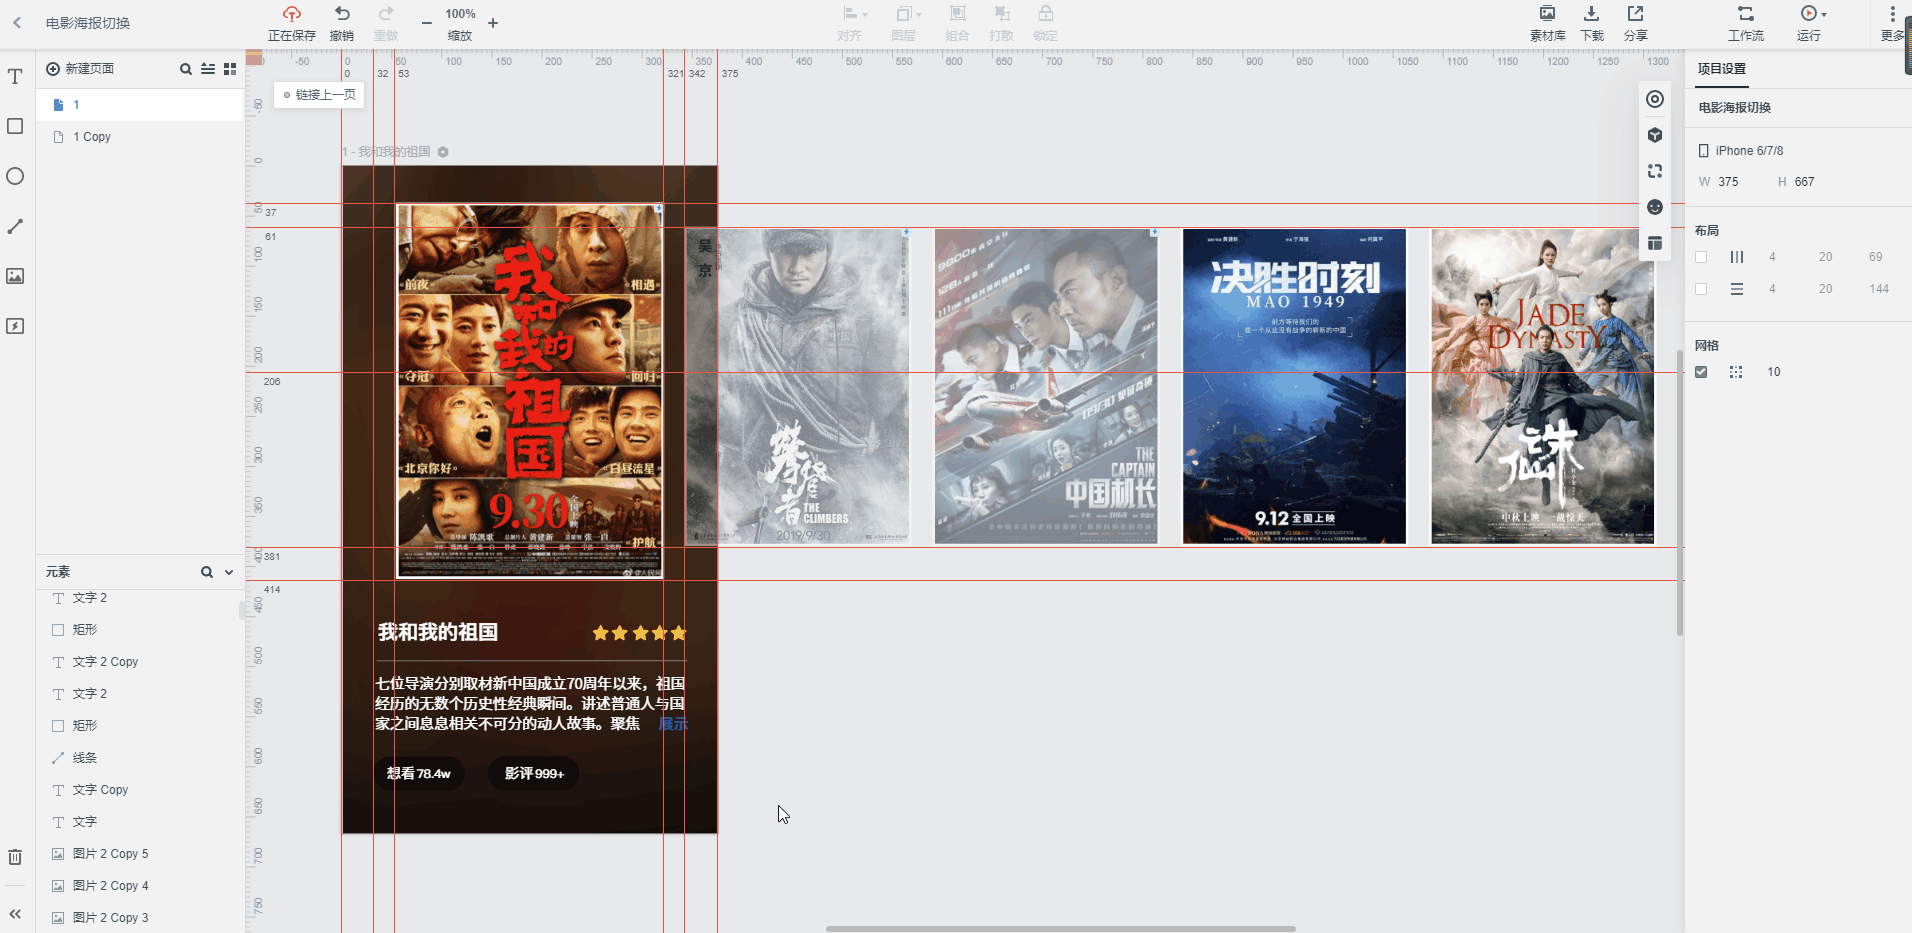Open the 素材库 asset library
The width and height of the screenshot is (1912, 933).
tap(1547, 23)
